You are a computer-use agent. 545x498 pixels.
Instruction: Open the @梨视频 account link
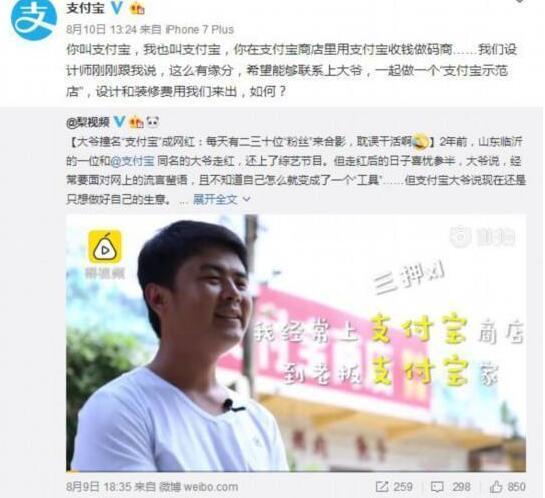click(x=88, y=122)
